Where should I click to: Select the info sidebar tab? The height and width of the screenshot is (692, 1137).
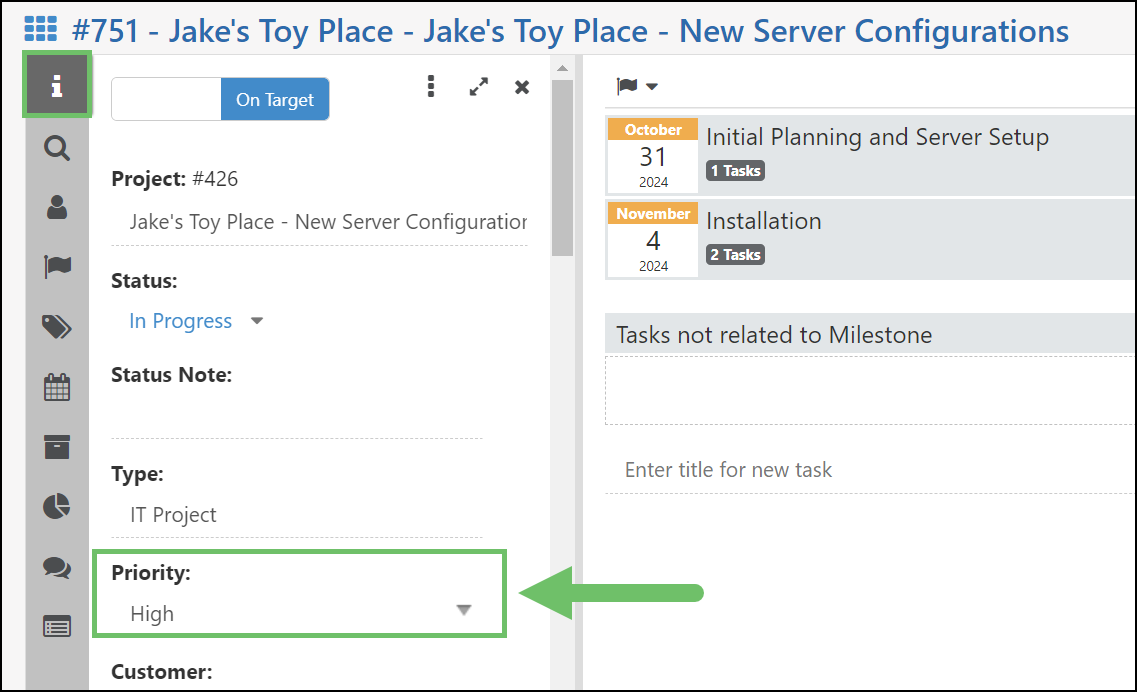(57, 84)
